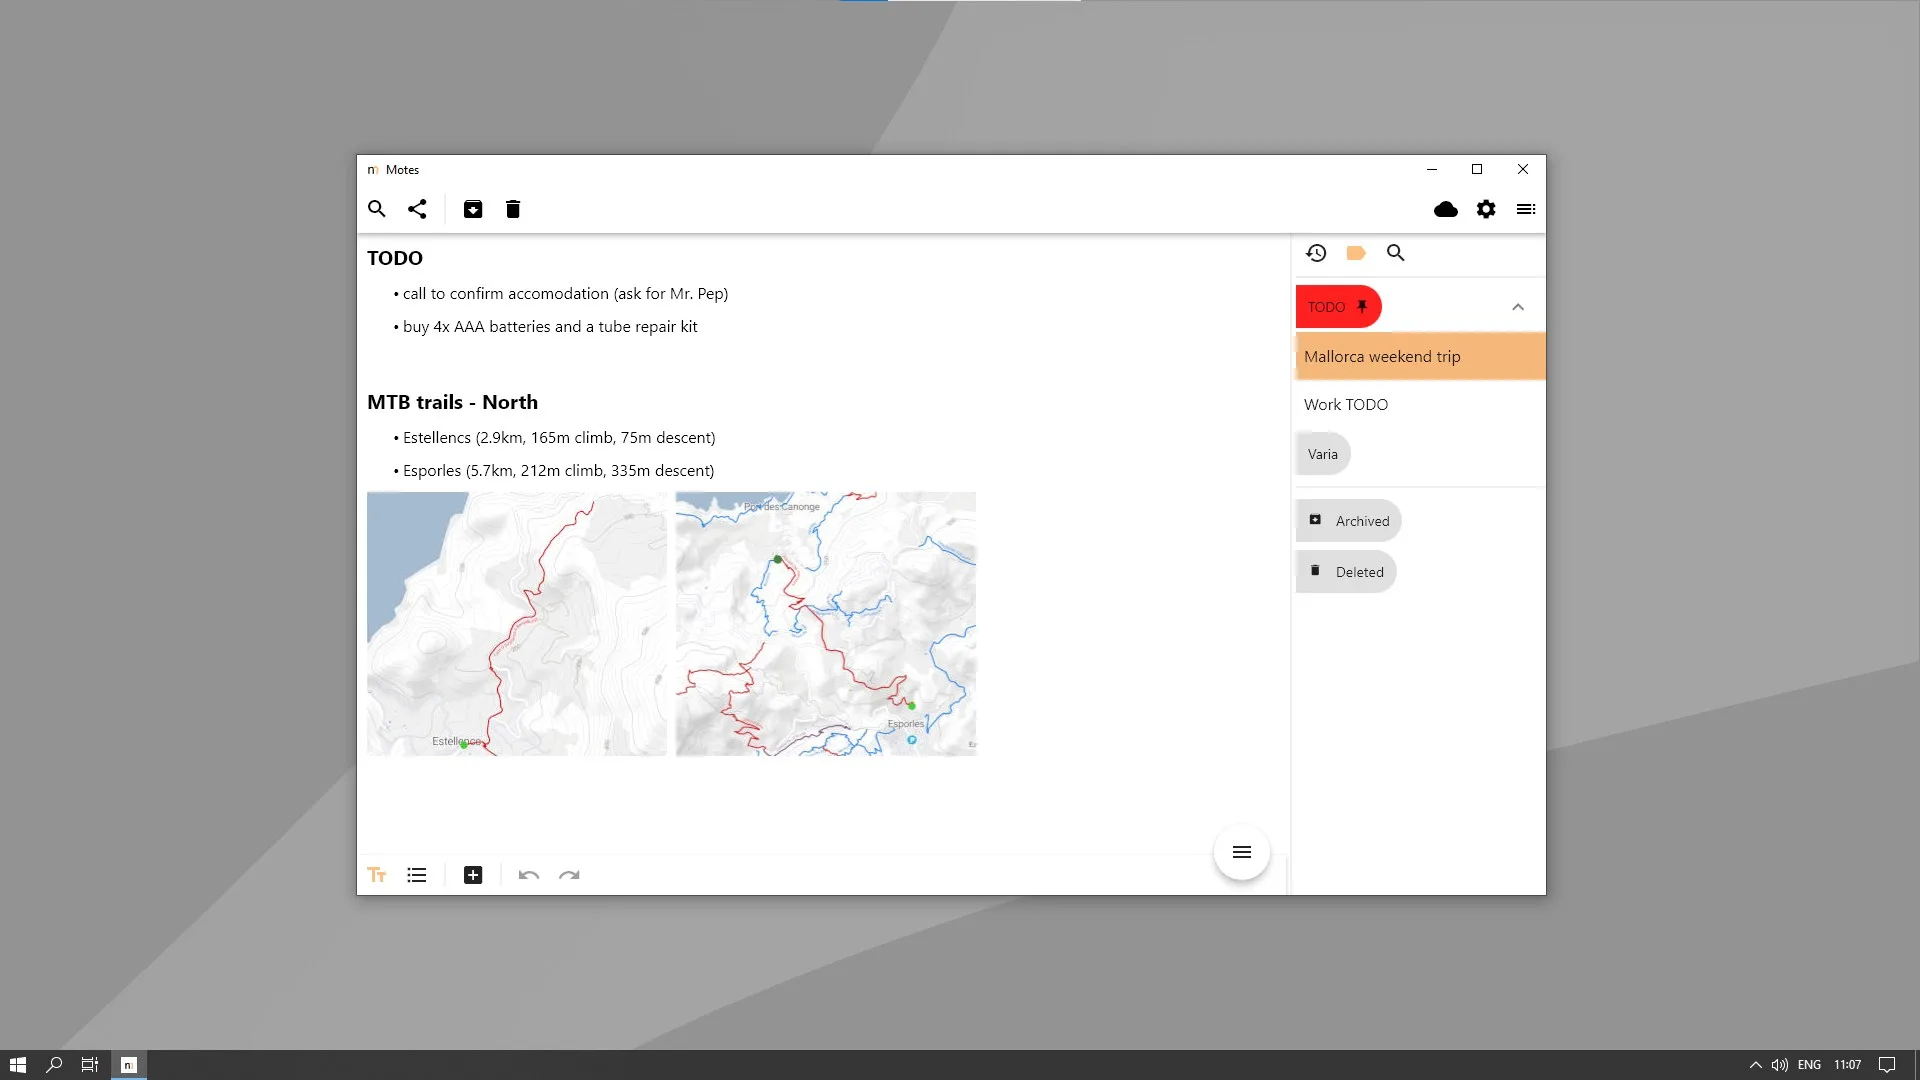Minimize the Motes window
This screenshot has width=1920, height=1080.
[1432, 169]
